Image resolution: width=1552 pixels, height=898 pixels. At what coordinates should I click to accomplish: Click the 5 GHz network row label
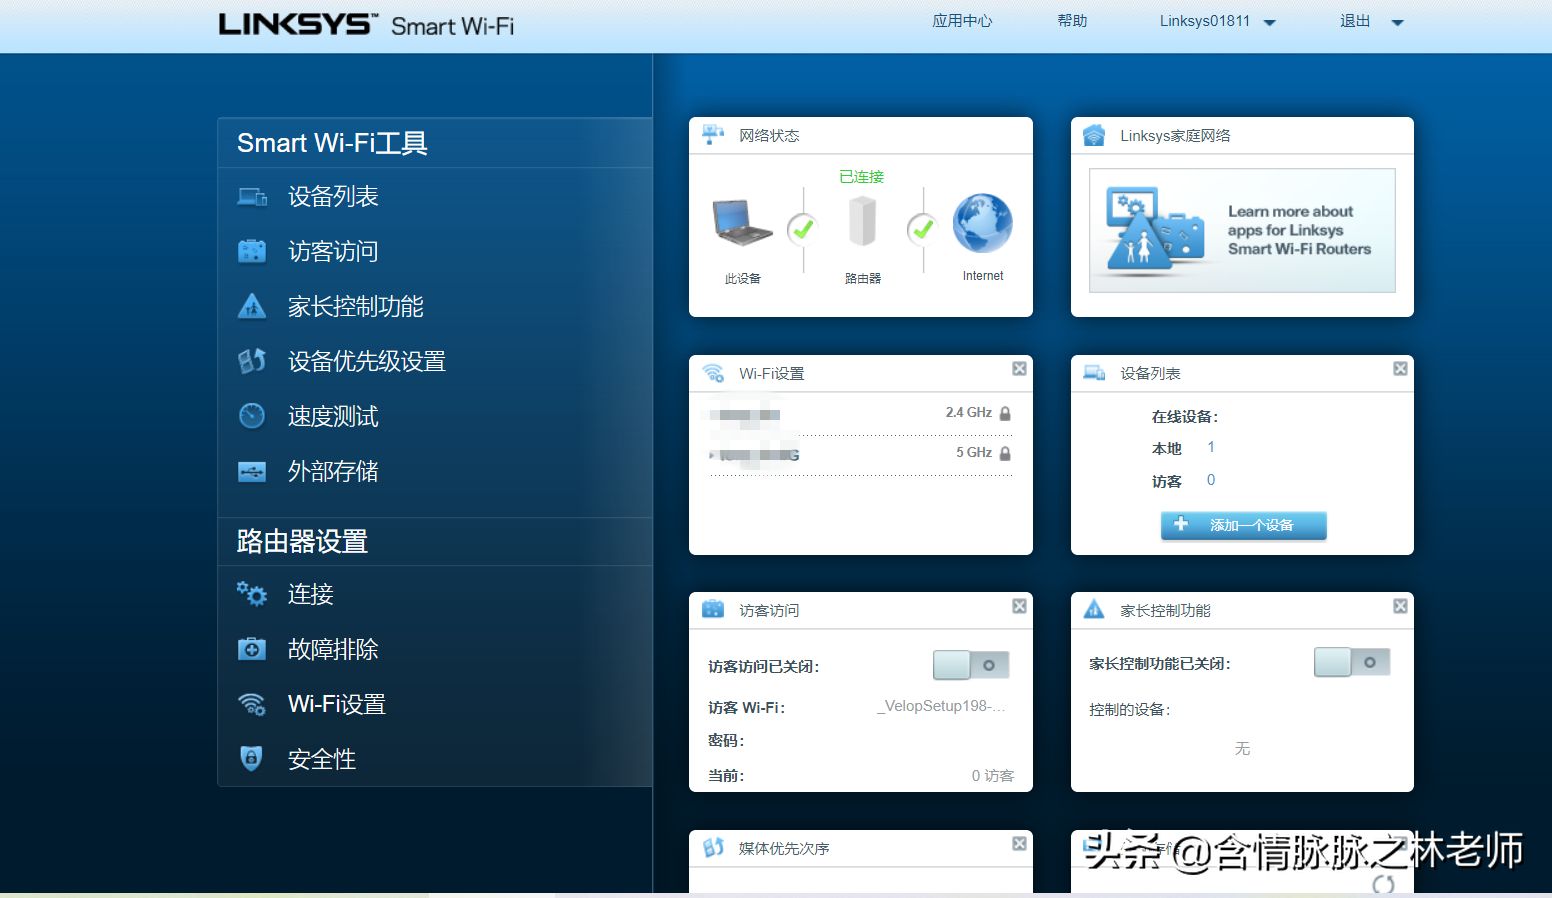974,452
